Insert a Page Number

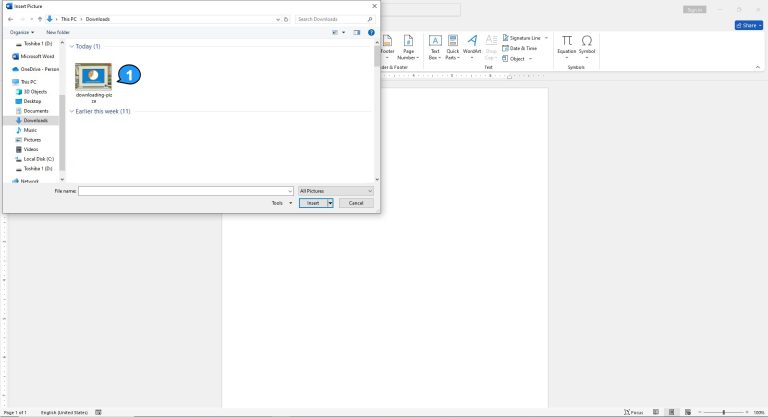click(x=408, y=48)
